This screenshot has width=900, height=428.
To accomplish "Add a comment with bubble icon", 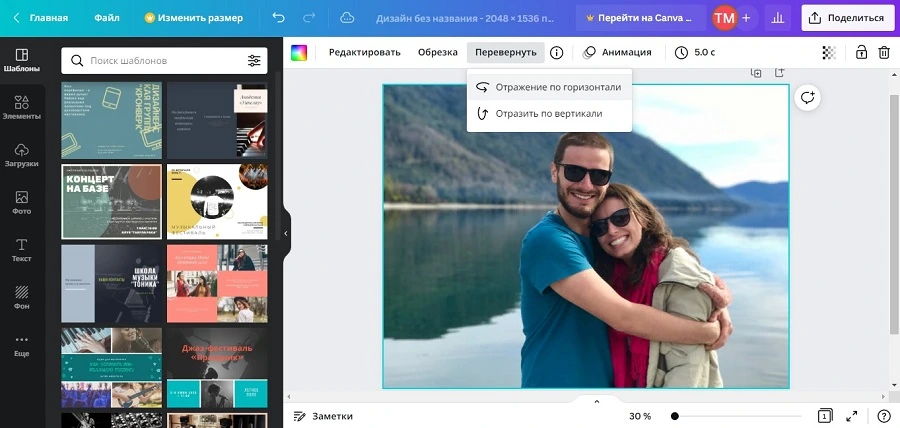I will (808, 98).
